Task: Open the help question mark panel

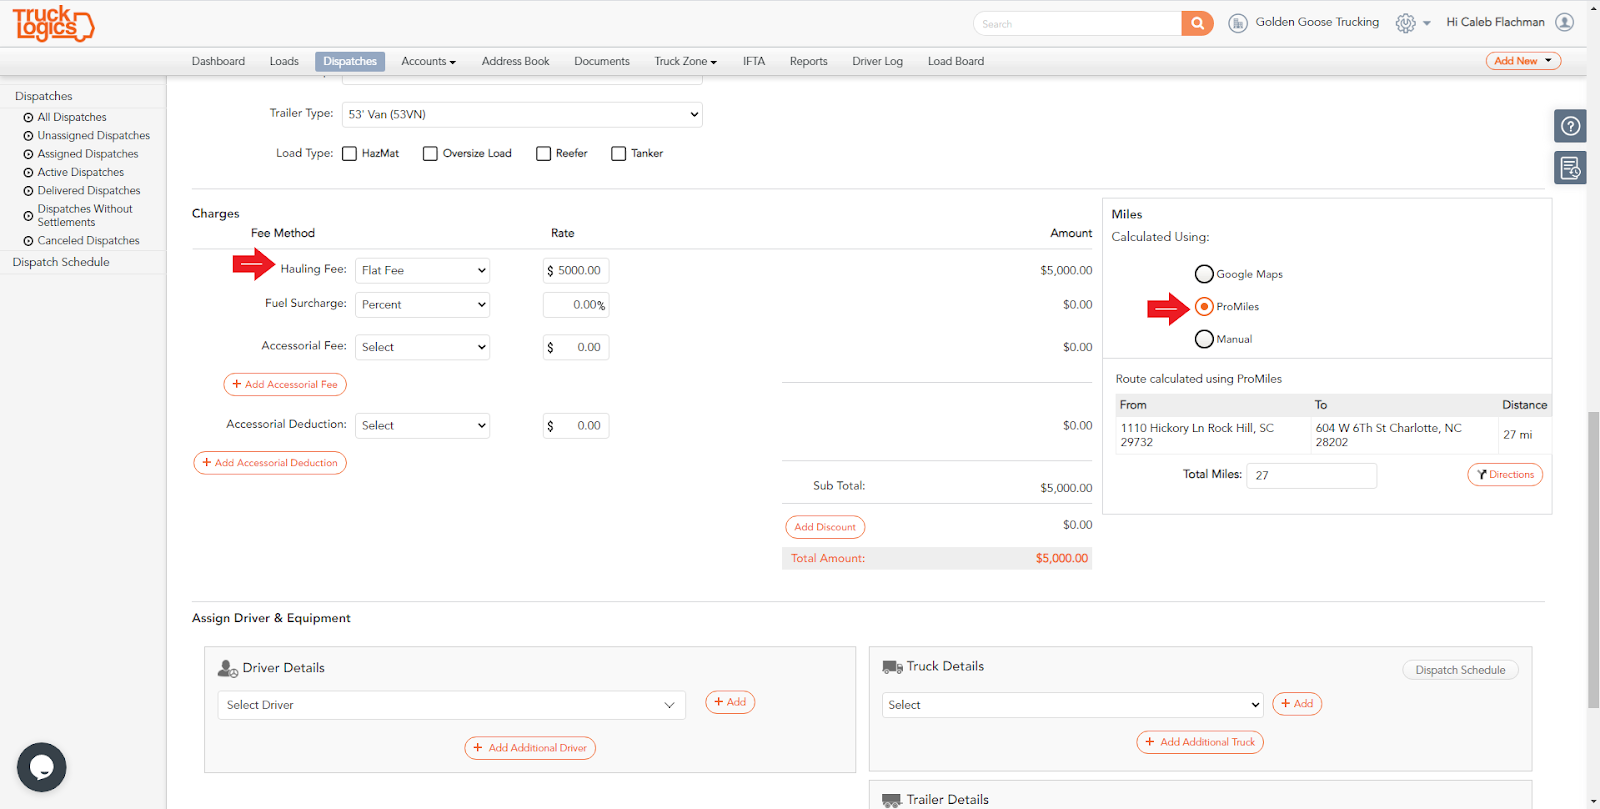Action: [x=1571, y=126]
